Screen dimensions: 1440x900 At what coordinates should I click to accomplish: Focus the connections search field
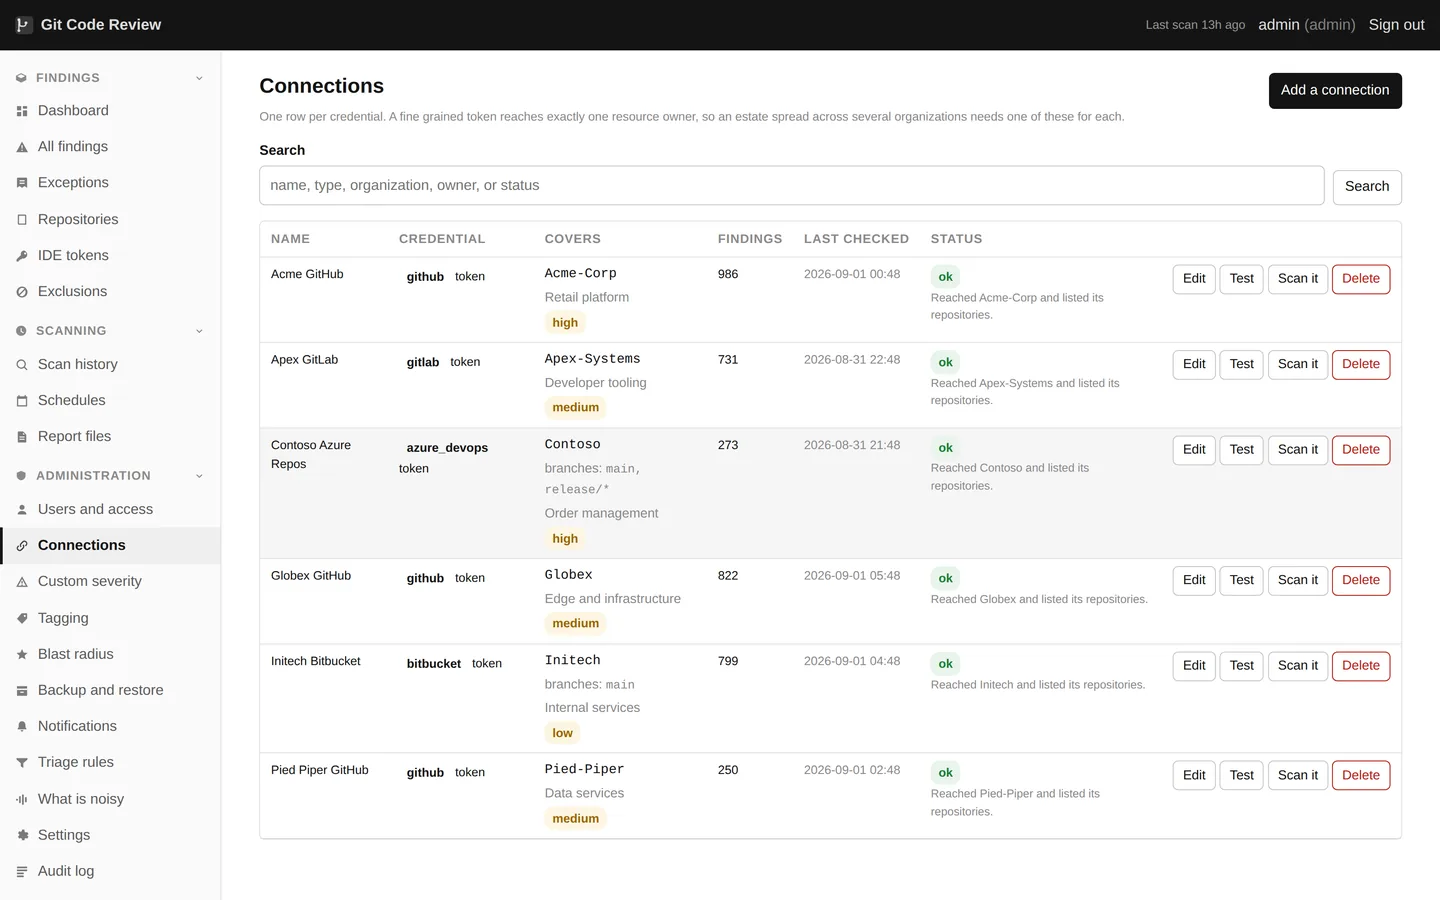coord(791,186)
